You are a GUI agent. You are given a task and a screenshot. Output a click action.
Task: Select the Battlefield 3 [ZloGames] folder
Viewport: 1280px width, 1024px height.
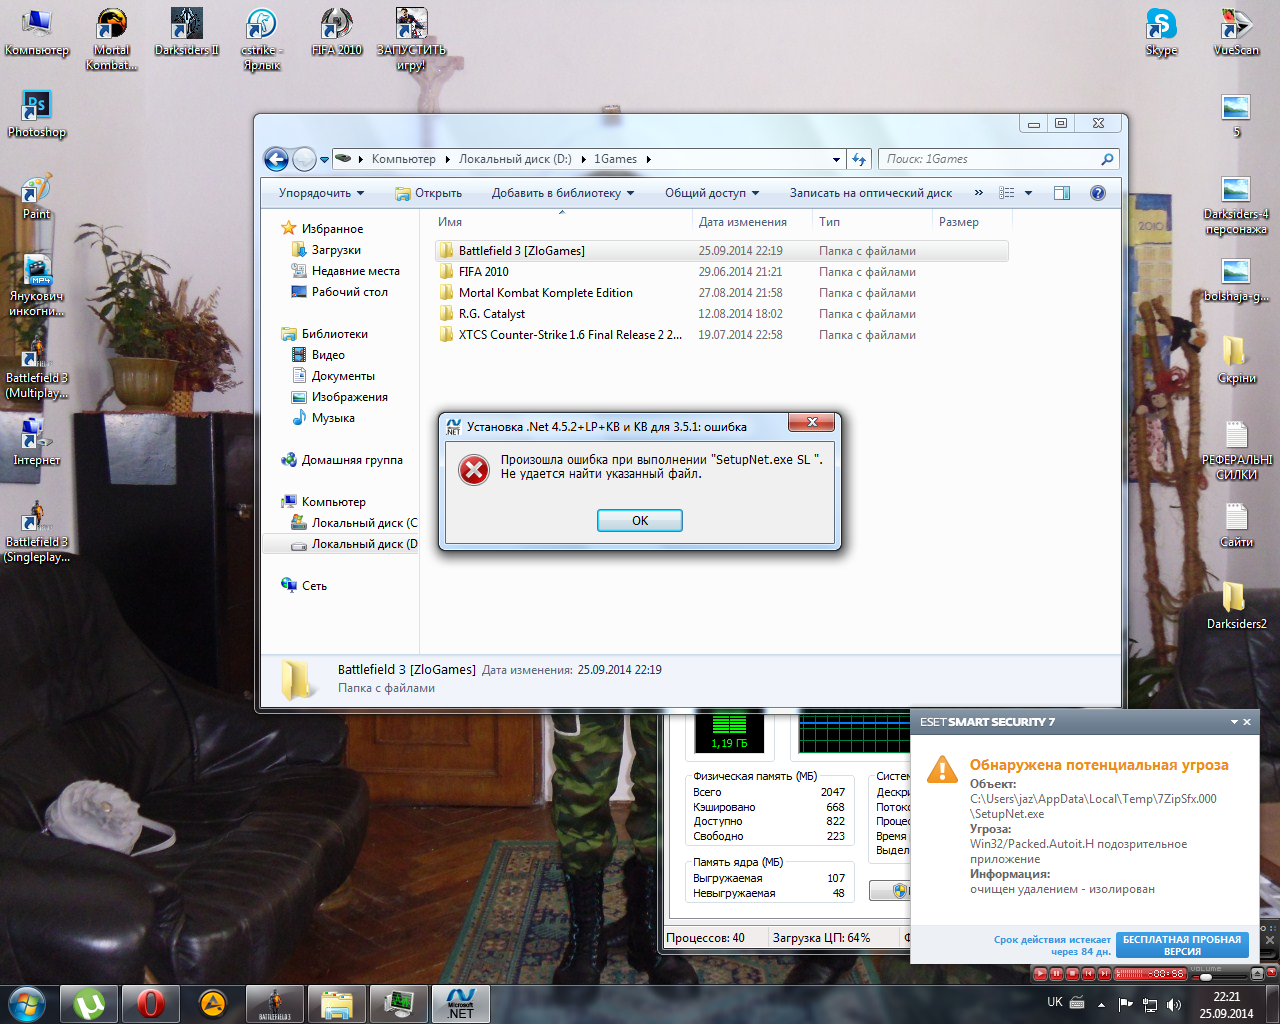click(721, 251)
